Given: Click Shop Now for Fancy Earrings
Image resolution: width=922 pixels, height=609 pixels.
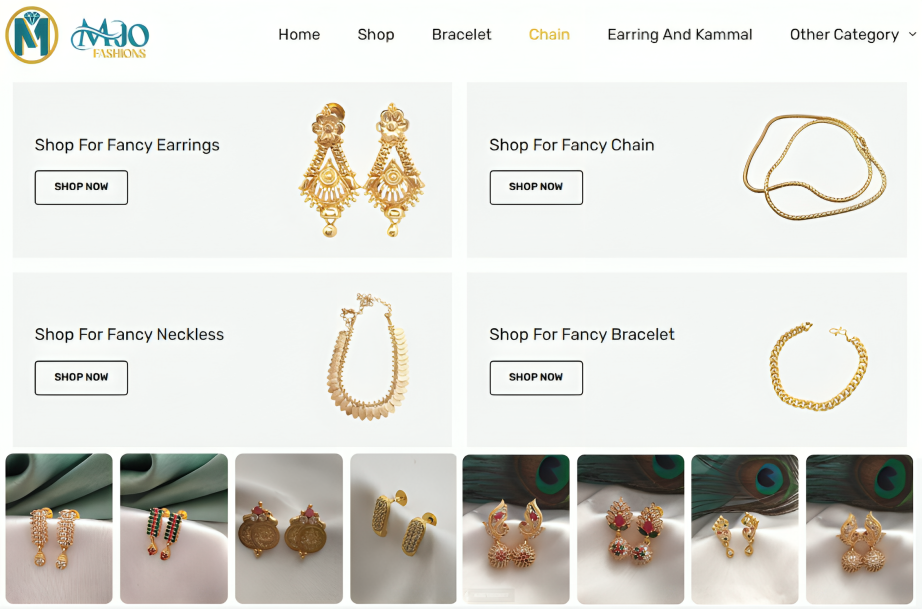Looking at the screenshot, I should pyautogui.click(x=81, y=187).
